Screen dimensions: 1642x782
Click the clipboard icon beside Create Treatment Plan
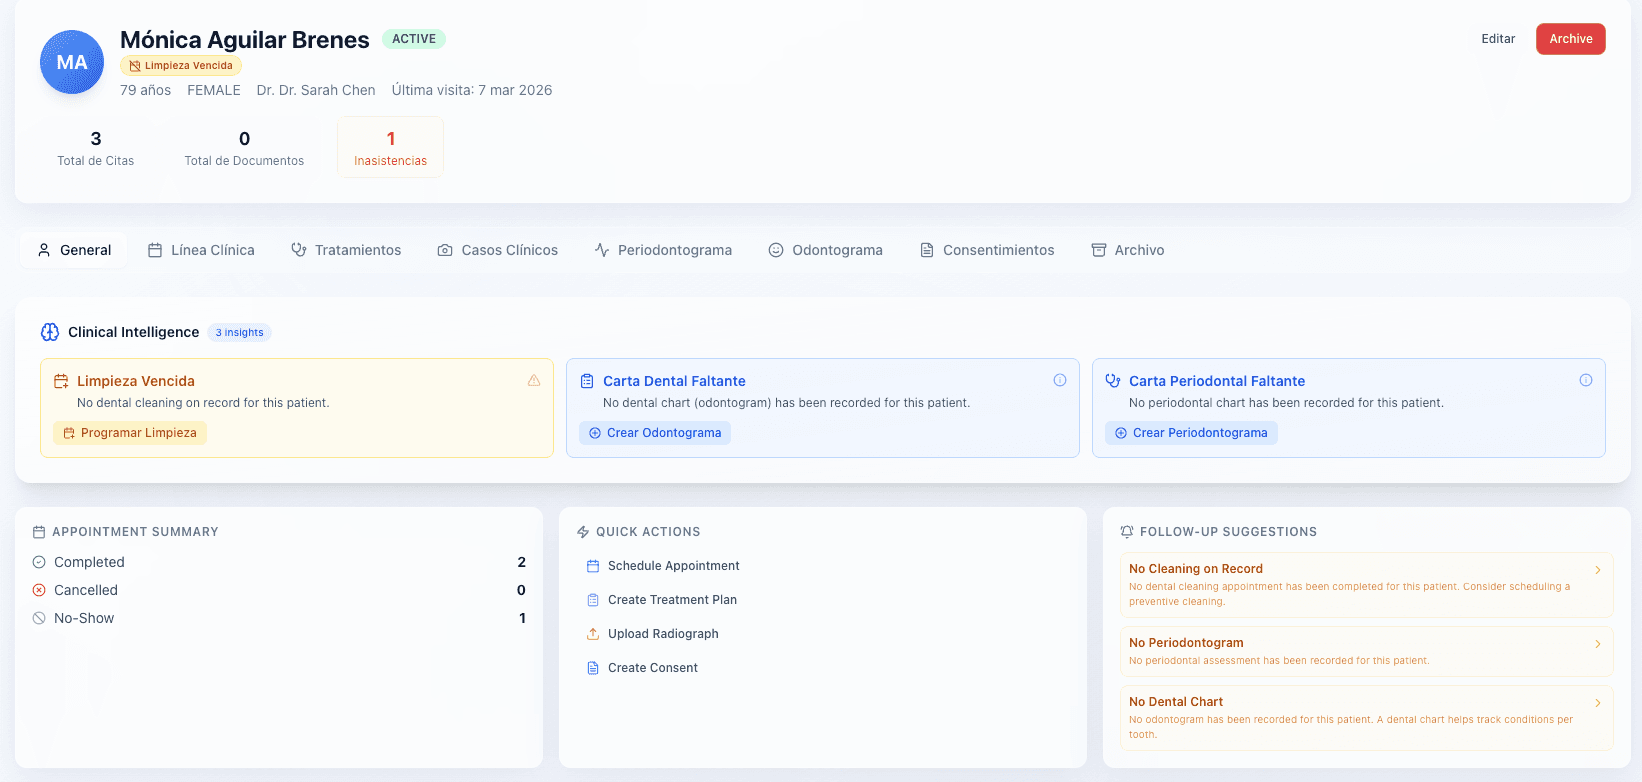pos(593,600)
